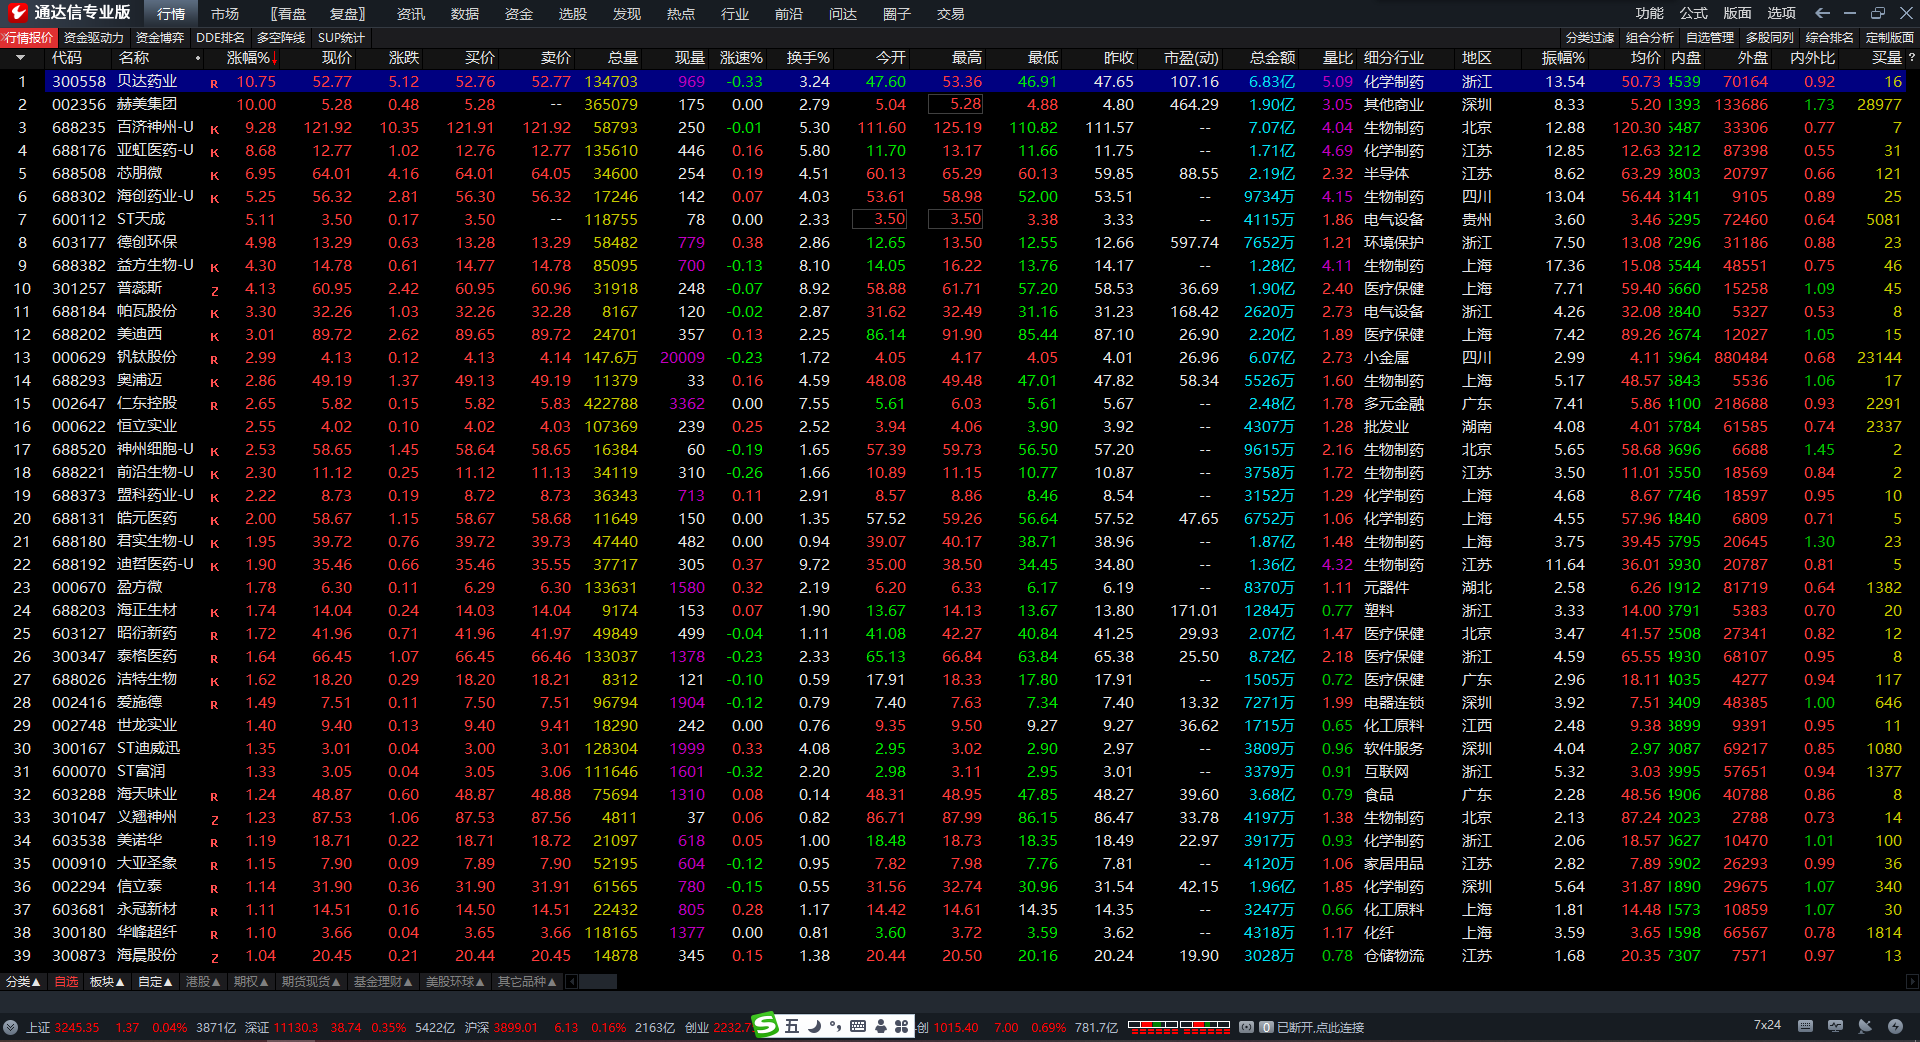Click the horizontal scroll left arrow at bottom
The width and height of the screenshot is (1920, 1042).
point(571,982)
